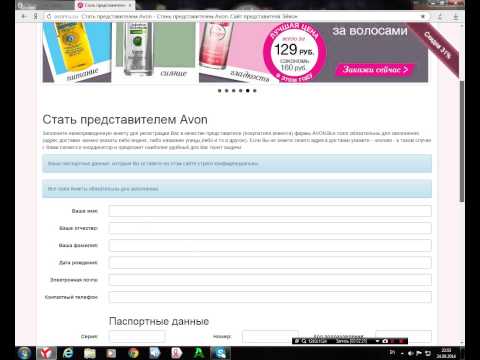This screenshot has width=480, height=360.
Task: Open the media player taskbar icon
Action: tap(111, 353)
